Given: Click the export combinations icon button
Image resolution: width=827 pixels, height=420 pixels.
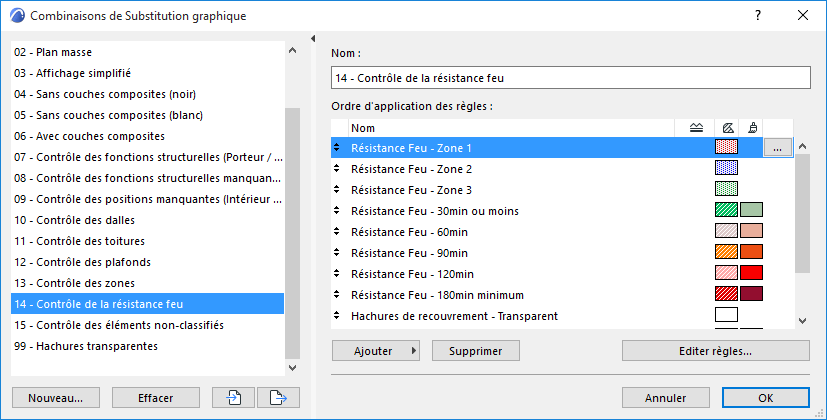Looking at the screenshot, I should click(278, 397).
